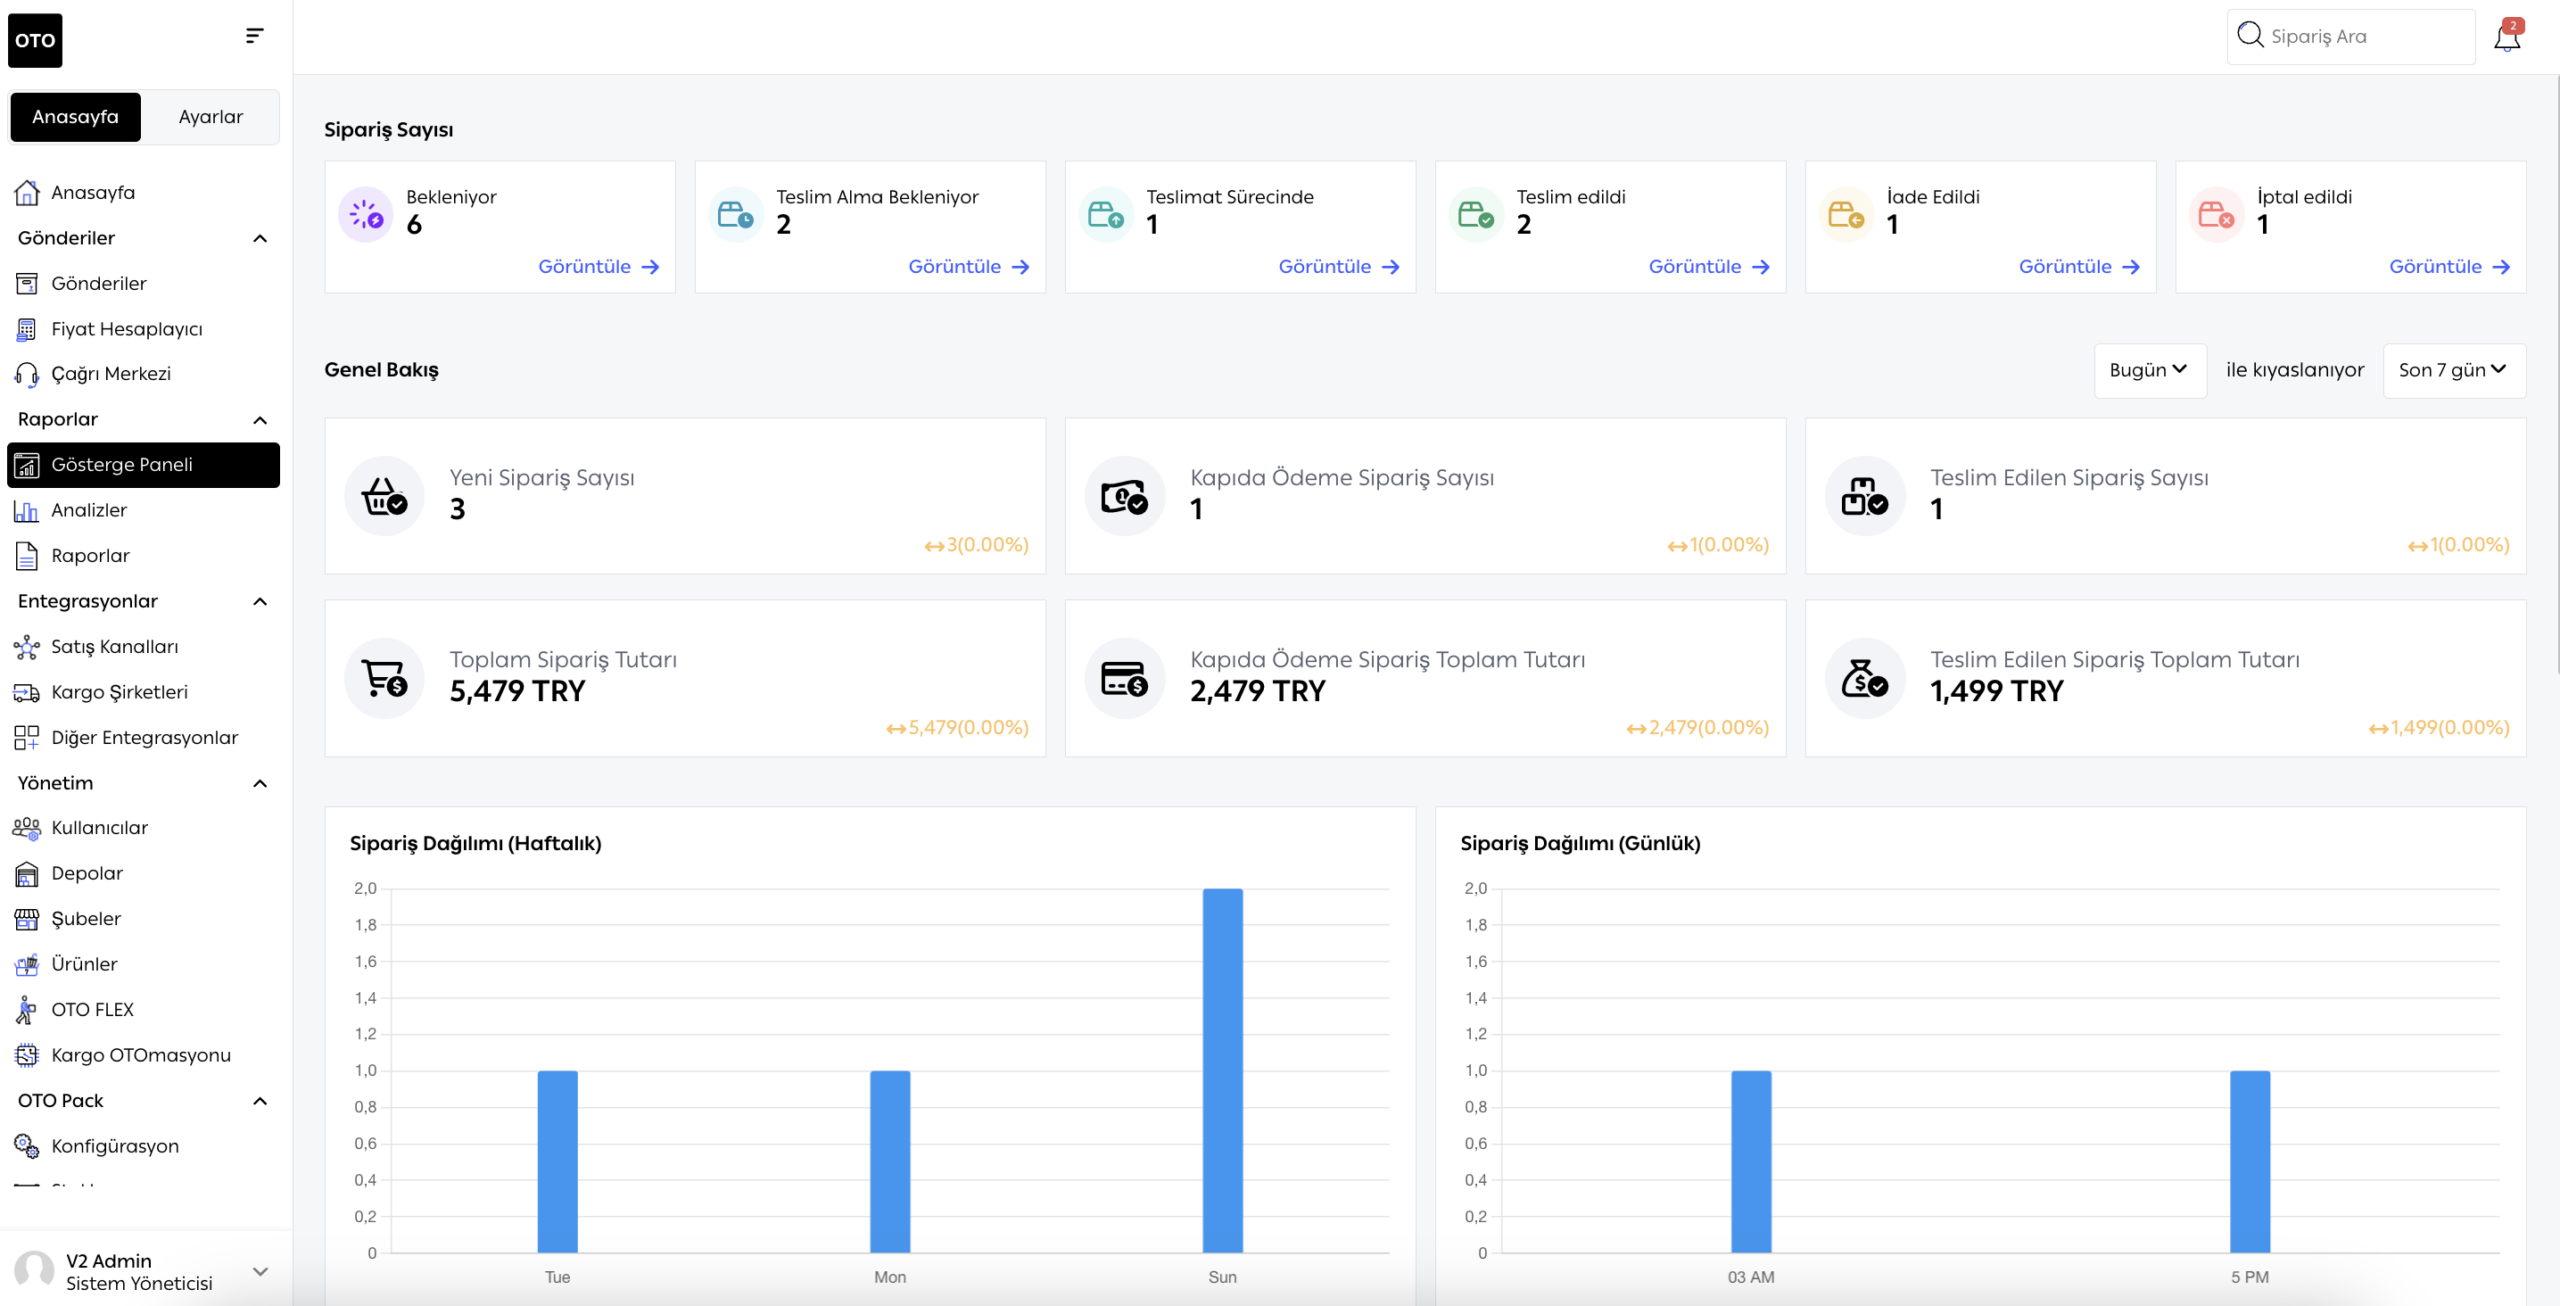The height and width of the screenshot is (1306, 2560).
Task: Click the Teslim edildi icon
Action: click(1475, 214)
